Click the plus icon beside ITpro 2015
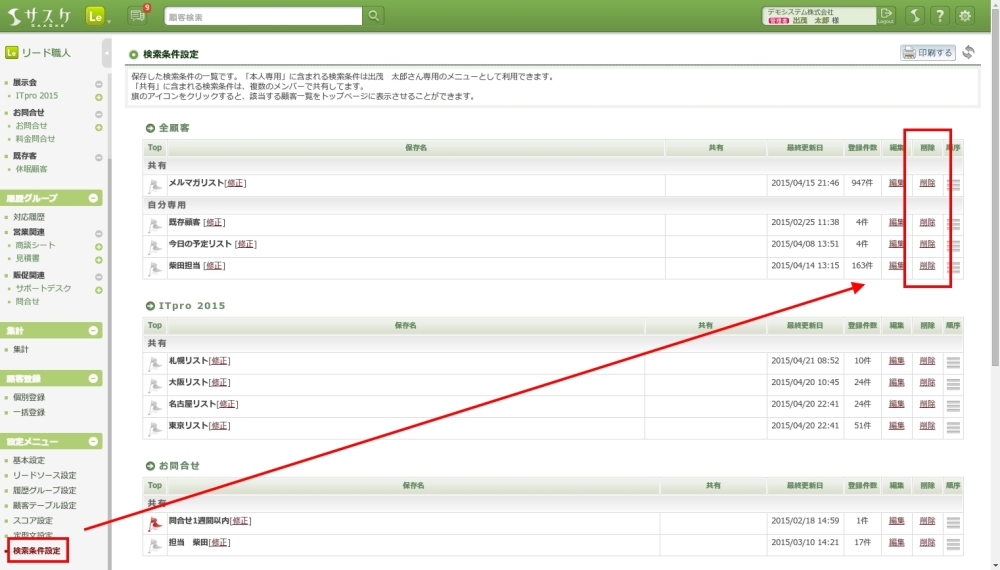Screen dimensions: 1000x570 [99, 97]
